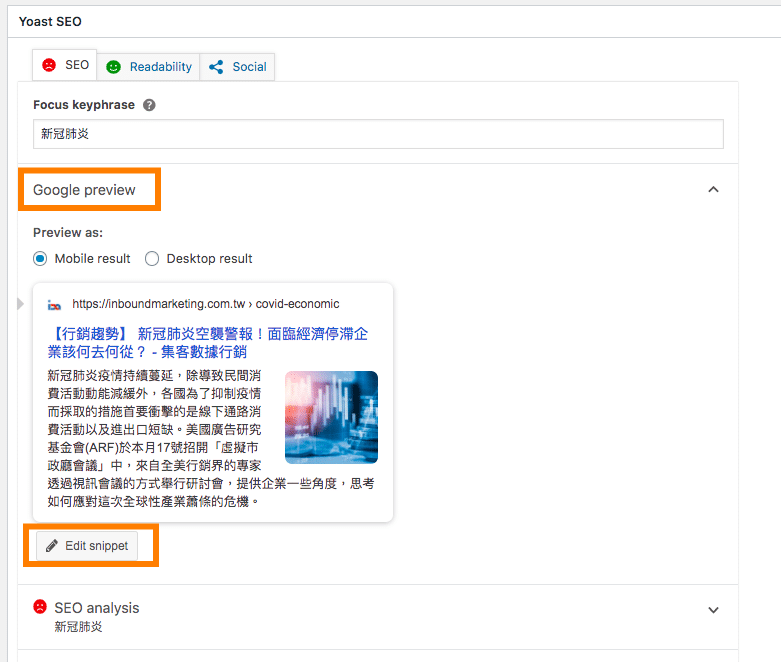
Task: Click the SEO analysis heading
Action: [x=97, y=608]
